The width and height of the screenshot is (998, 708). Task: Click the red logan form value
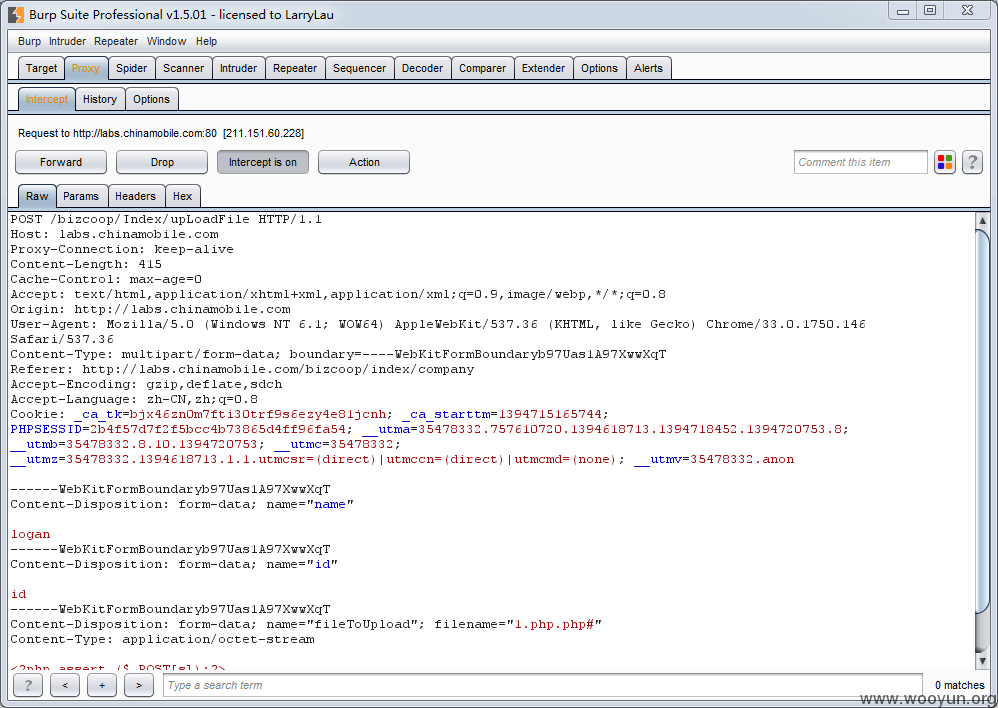pyautogui.click(x=31, y=534)
